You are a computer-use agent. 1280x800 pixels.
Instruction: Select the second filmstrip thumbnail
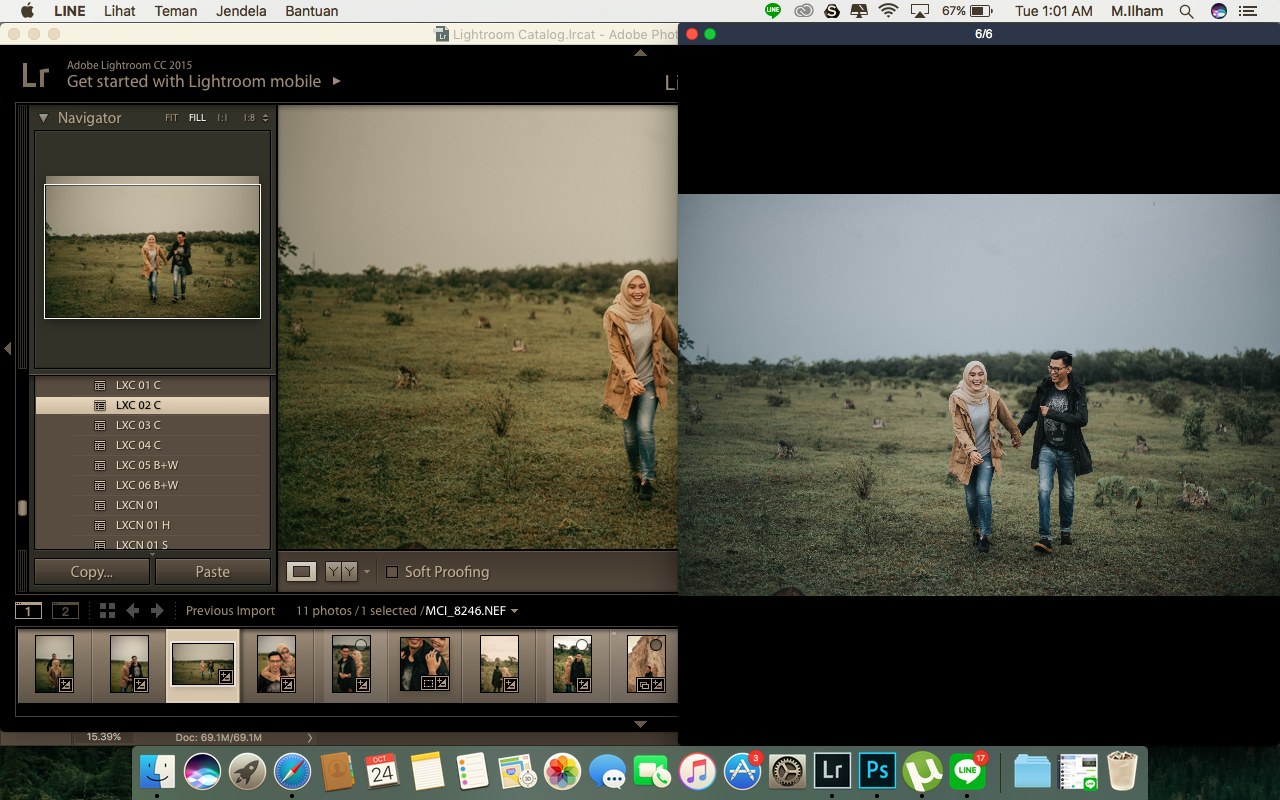click(129, 665)
